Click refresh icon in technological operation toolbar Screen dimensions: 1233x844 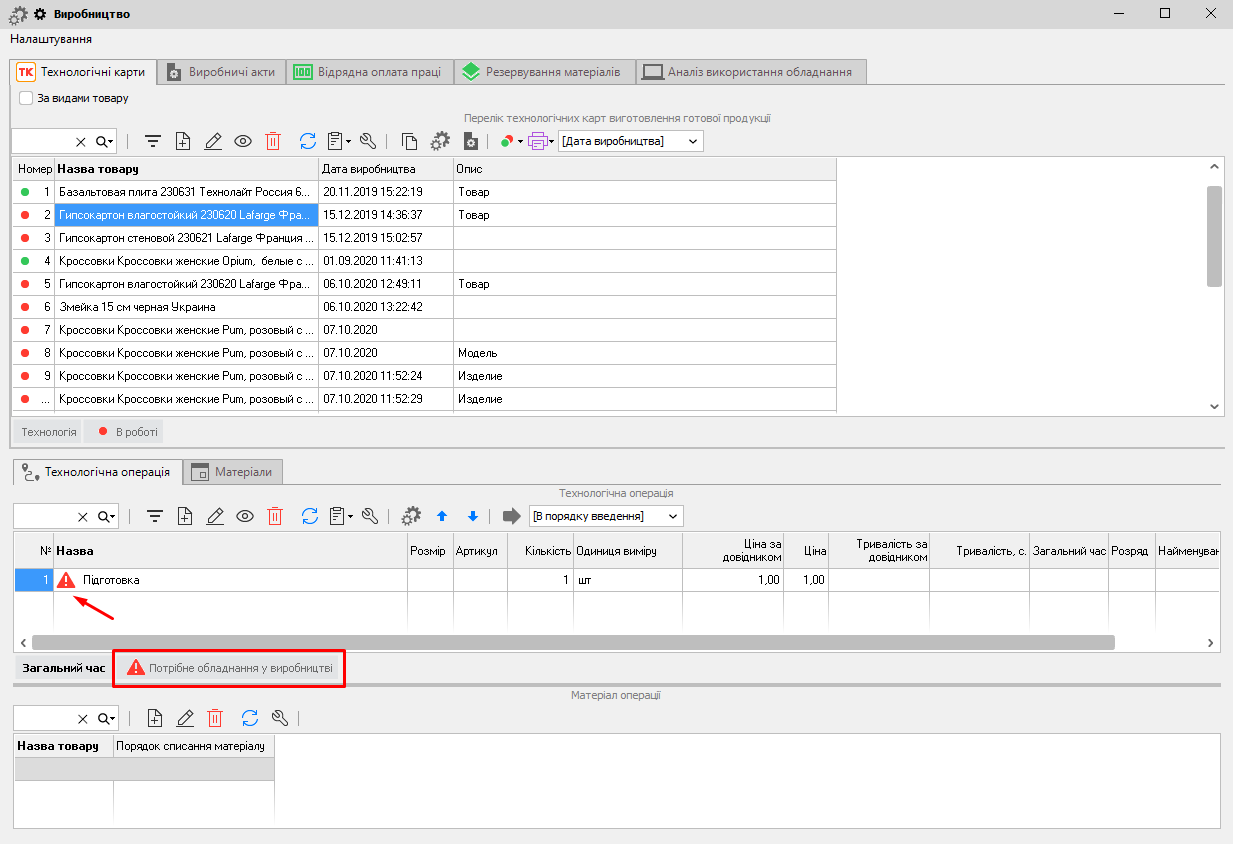coord(310,517)
